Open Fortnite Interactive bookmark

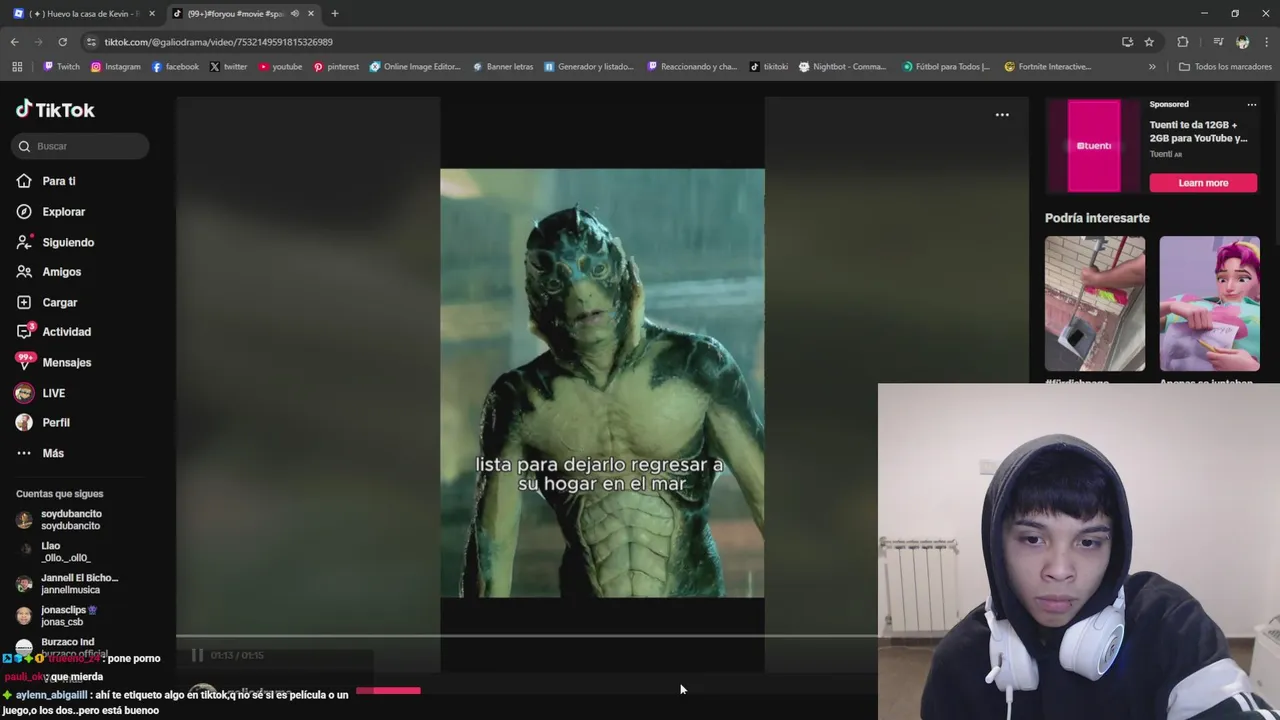pos(1047,67)
